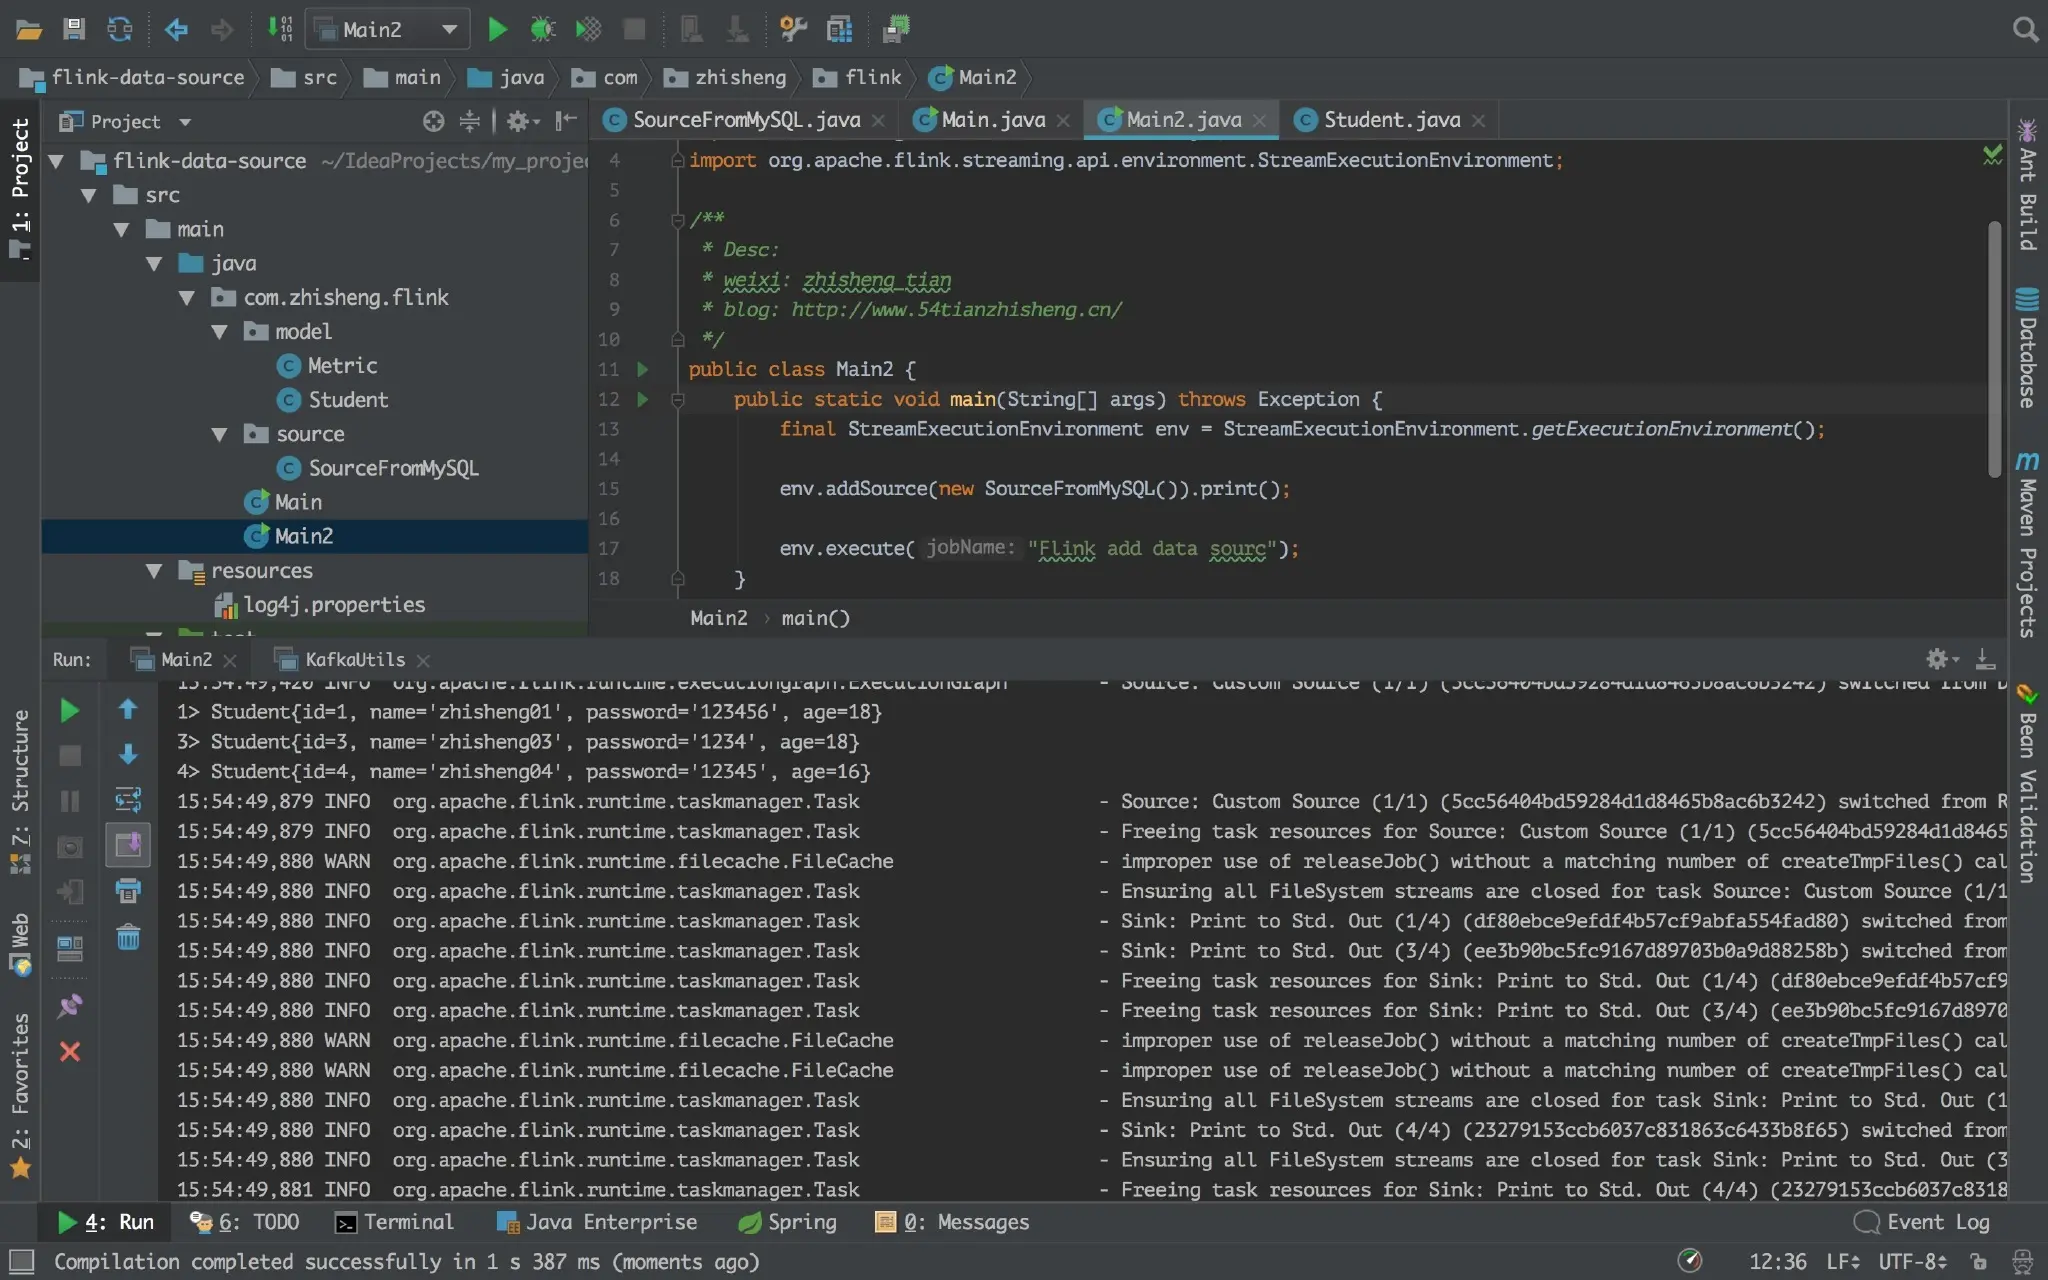Screen dimensions: 2048x1280
Task: Click rerun Main2 green arrow in Run panel
Action: [x=69, y=710]
